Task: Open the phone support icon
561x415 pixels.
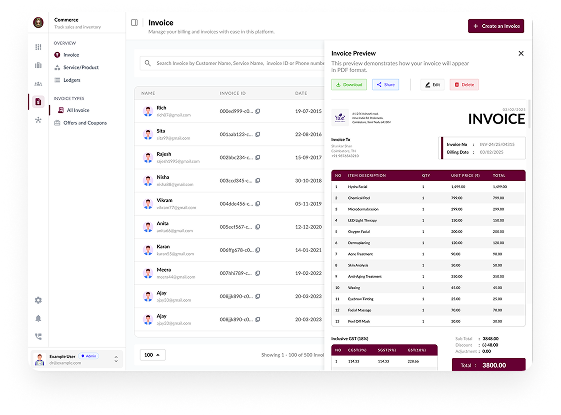Action: (x=38, y=336)
